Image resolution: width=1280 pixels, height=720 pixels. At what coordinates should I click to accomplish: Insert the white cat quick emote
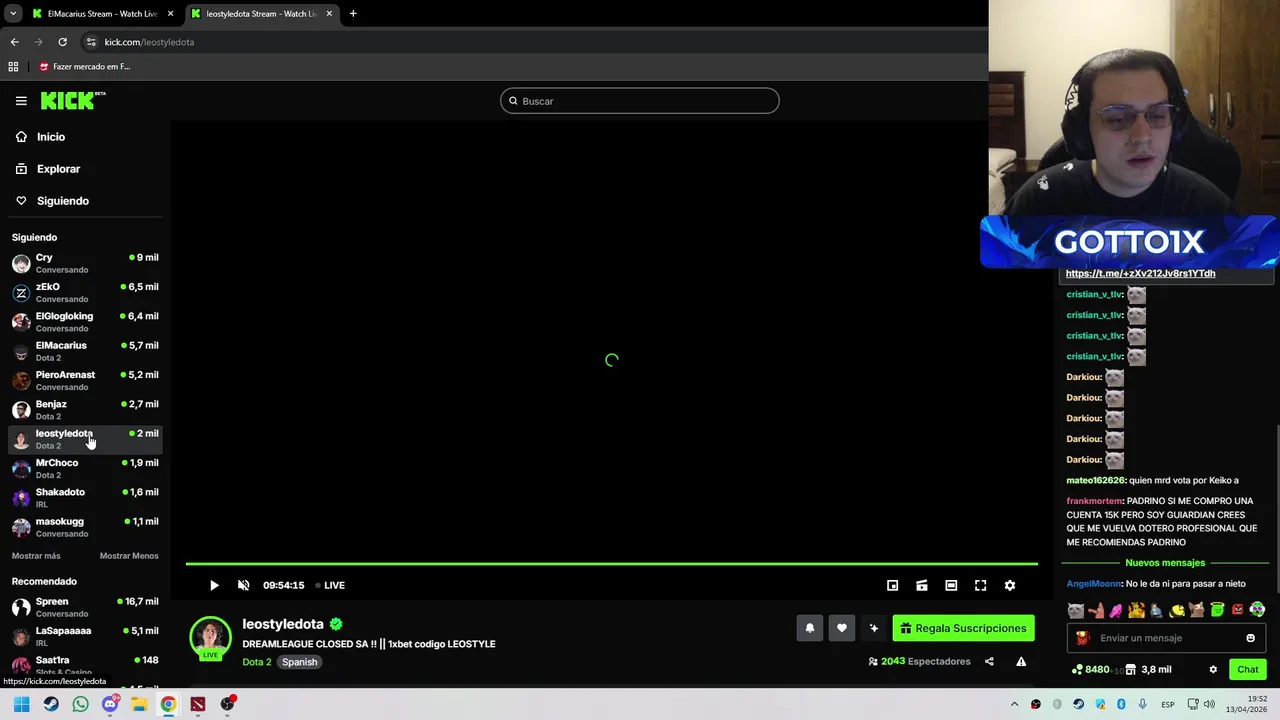[x=1076, y=610]
